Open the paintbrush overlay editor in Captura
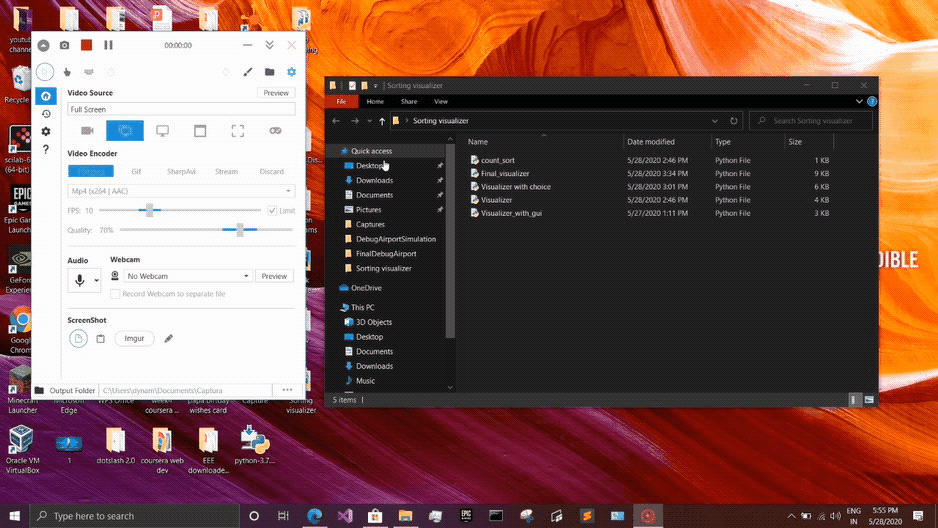The width and height of the screenshot is (938, 528). coord(248,72)
